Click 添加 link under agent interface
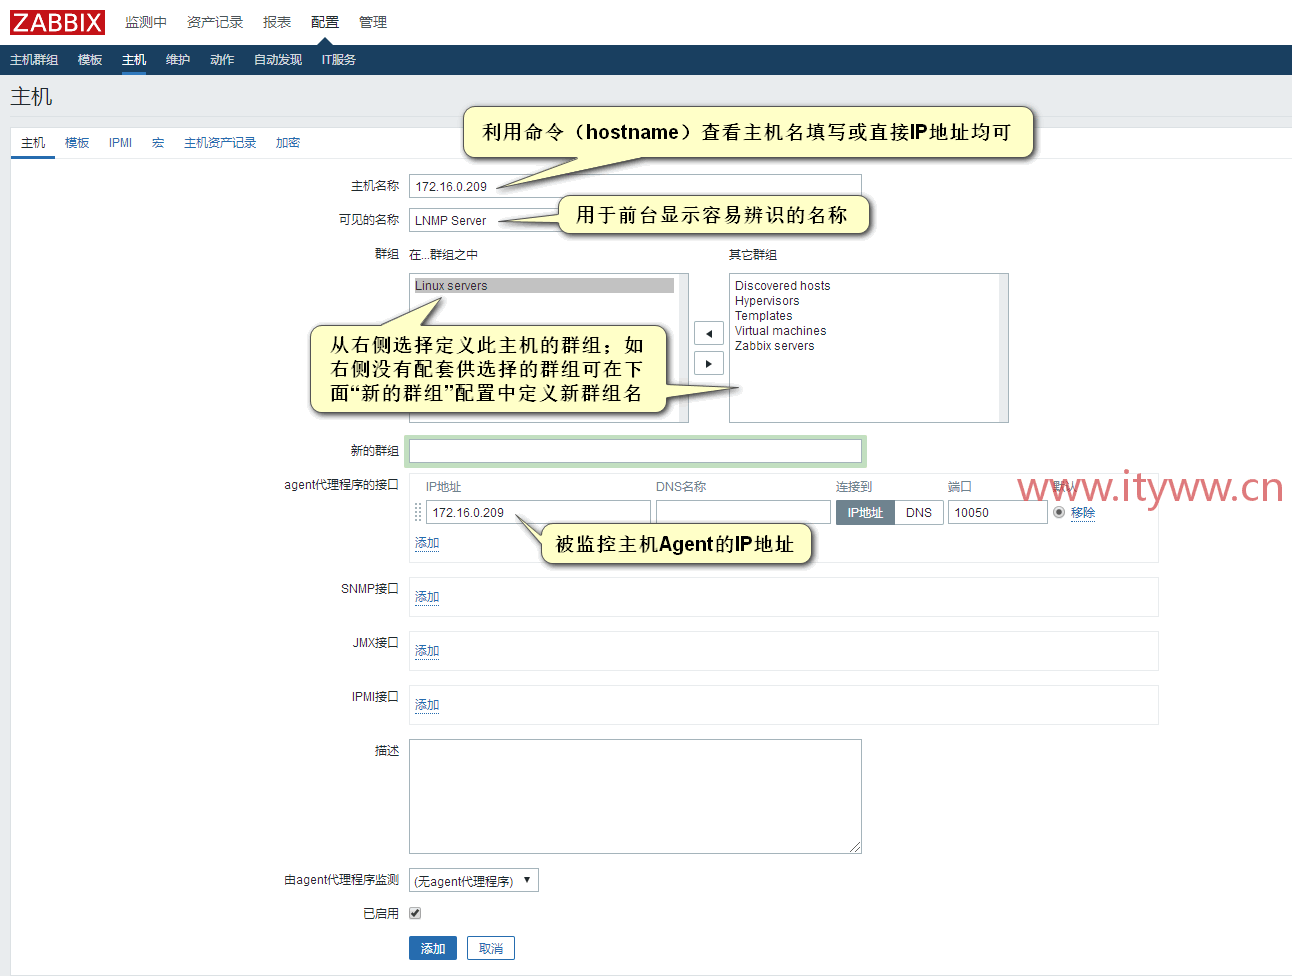This screenshot has height=976, width=1292. 427,543
